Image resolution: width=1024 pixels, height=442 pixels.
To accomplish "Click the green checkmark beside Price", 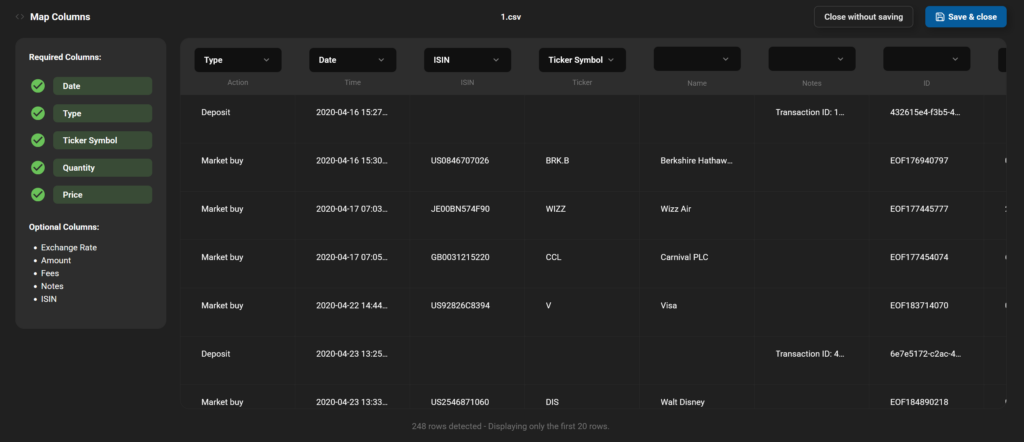I will click(38, 195).
